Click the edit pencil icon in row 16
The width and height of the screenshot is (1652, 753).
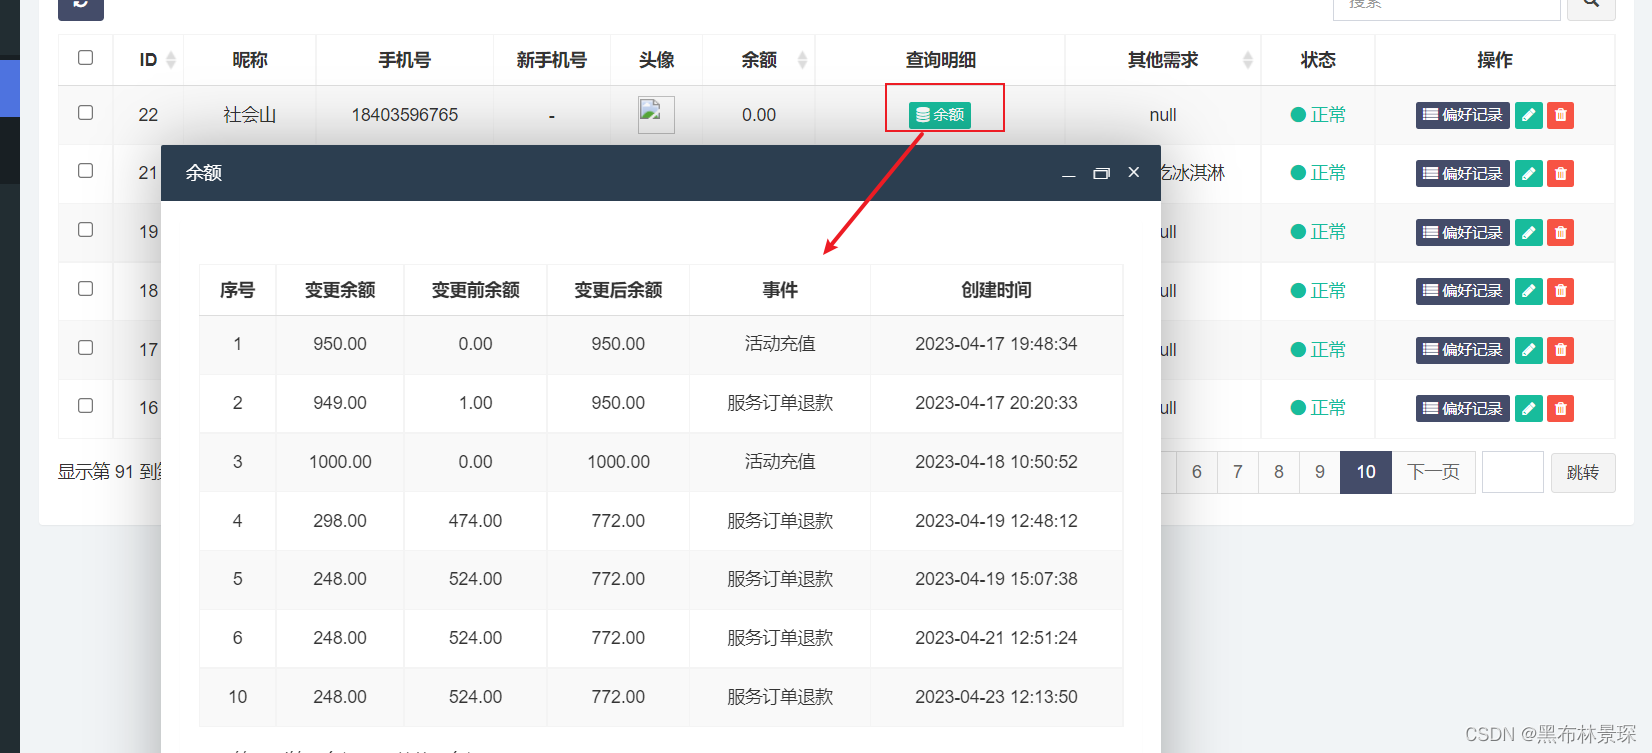[x=1528, y=408]
